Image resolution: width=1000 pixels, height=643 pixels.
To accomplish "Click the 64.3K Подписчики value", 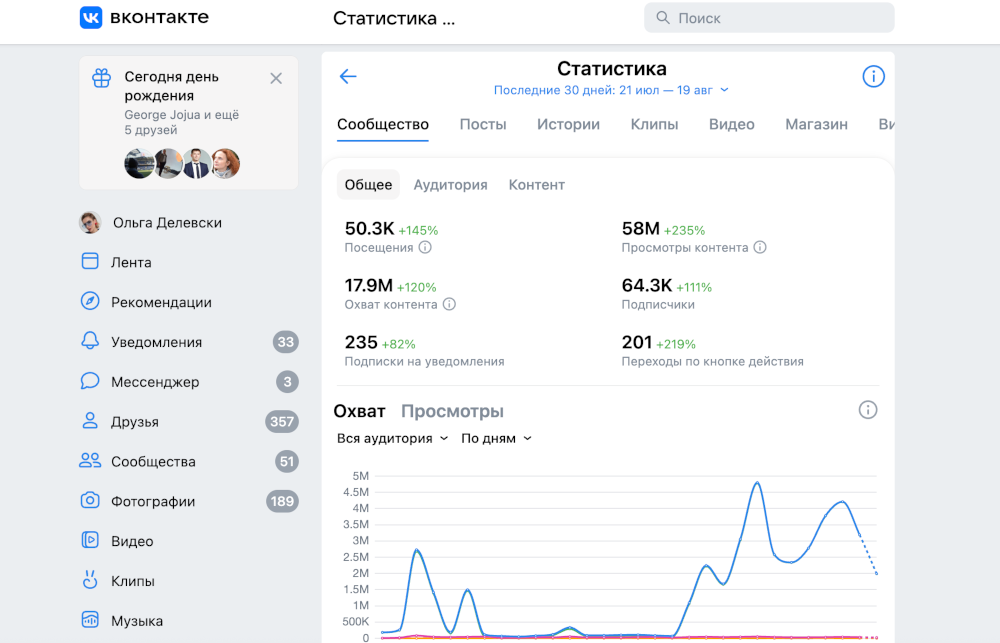I will (x=647, y=285).
